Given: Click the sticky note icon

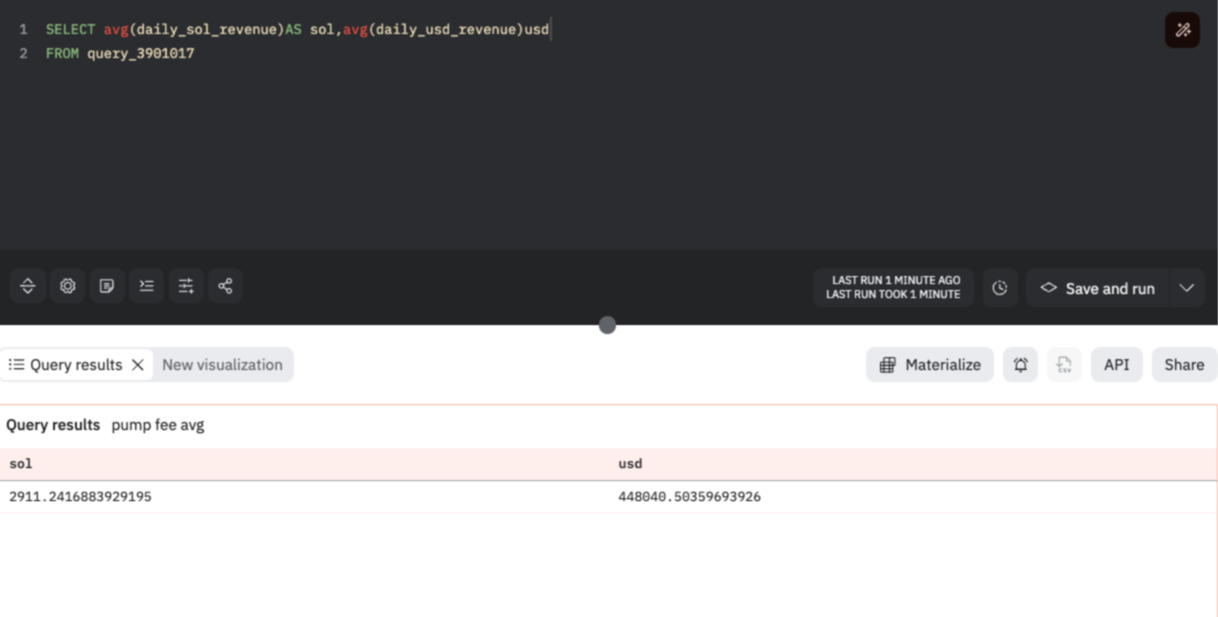Looking at the screenshot, I should click(x=107, y=286).
